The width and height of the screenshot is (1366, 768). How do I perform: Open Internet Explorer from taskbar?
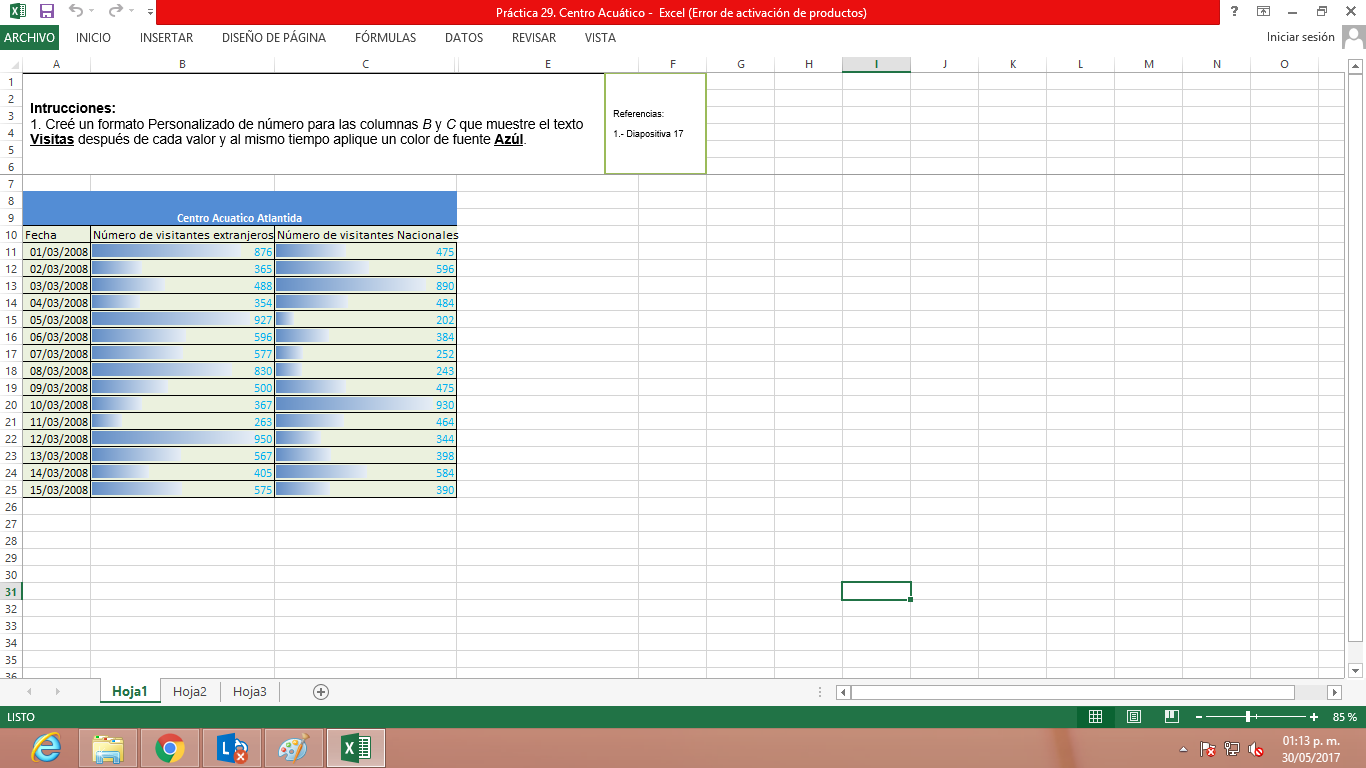click(46, 747)
